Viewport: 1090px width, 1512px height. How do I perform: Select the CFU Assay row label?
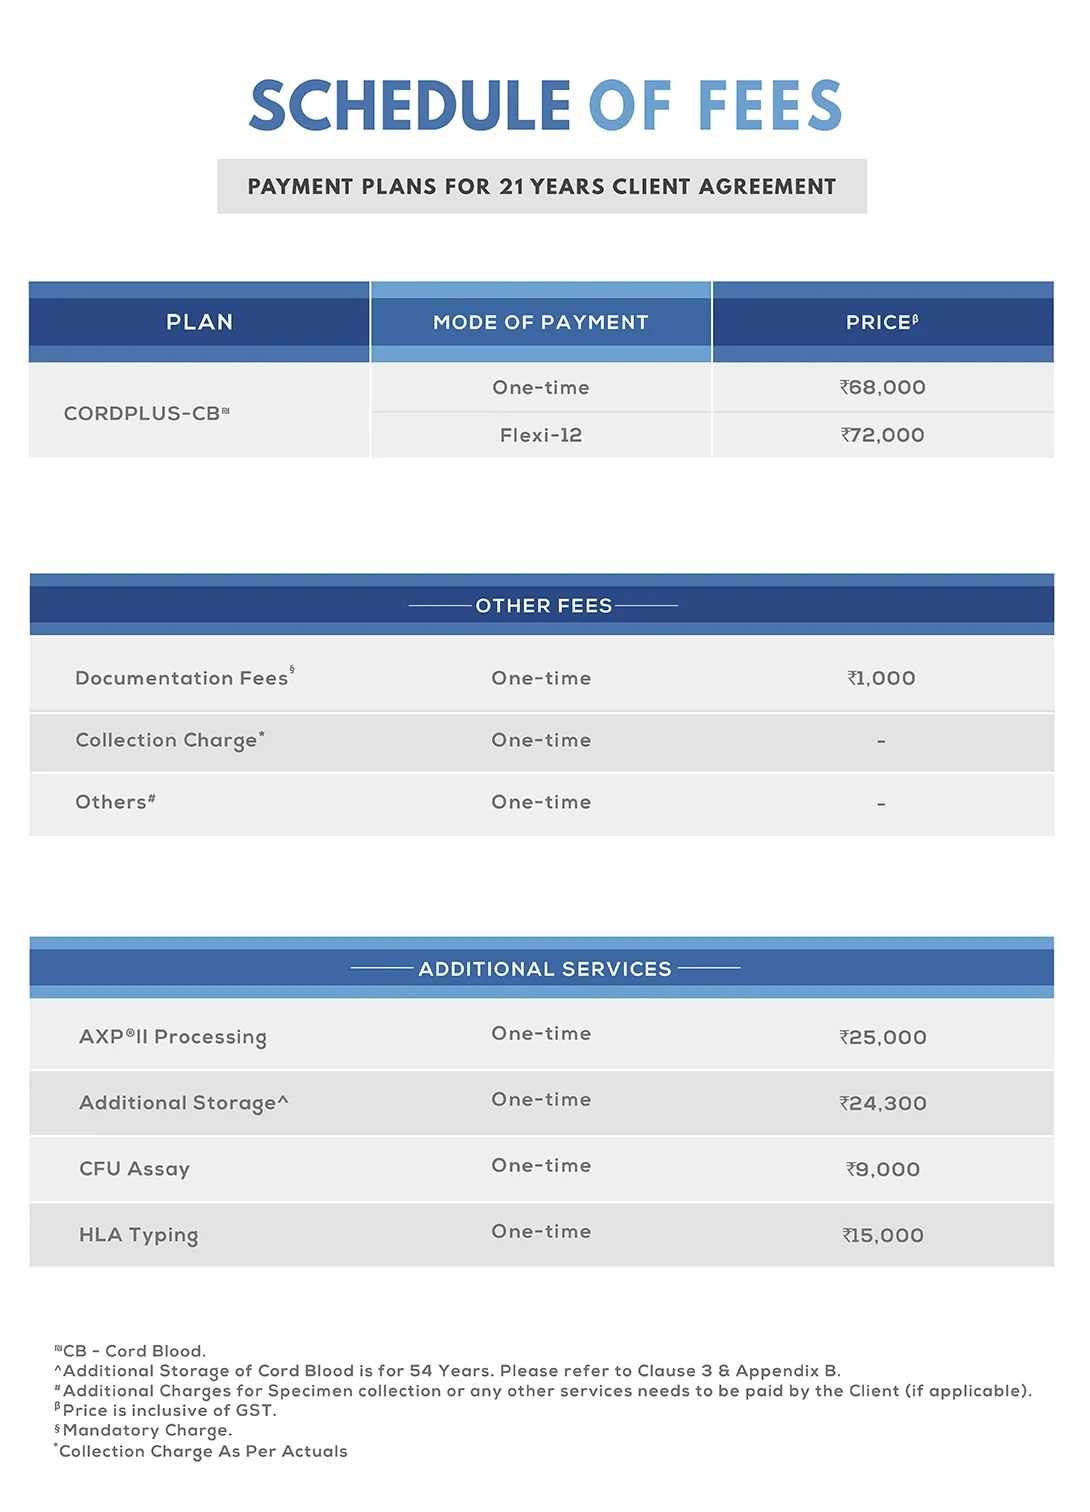click(x=134, y=1169)
